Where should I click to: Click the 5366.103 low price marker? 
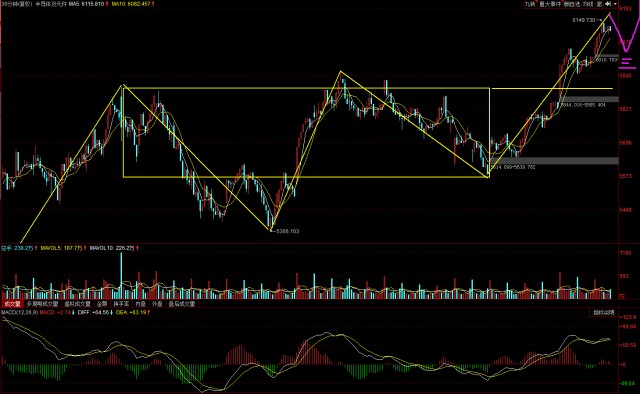(288, 231)
